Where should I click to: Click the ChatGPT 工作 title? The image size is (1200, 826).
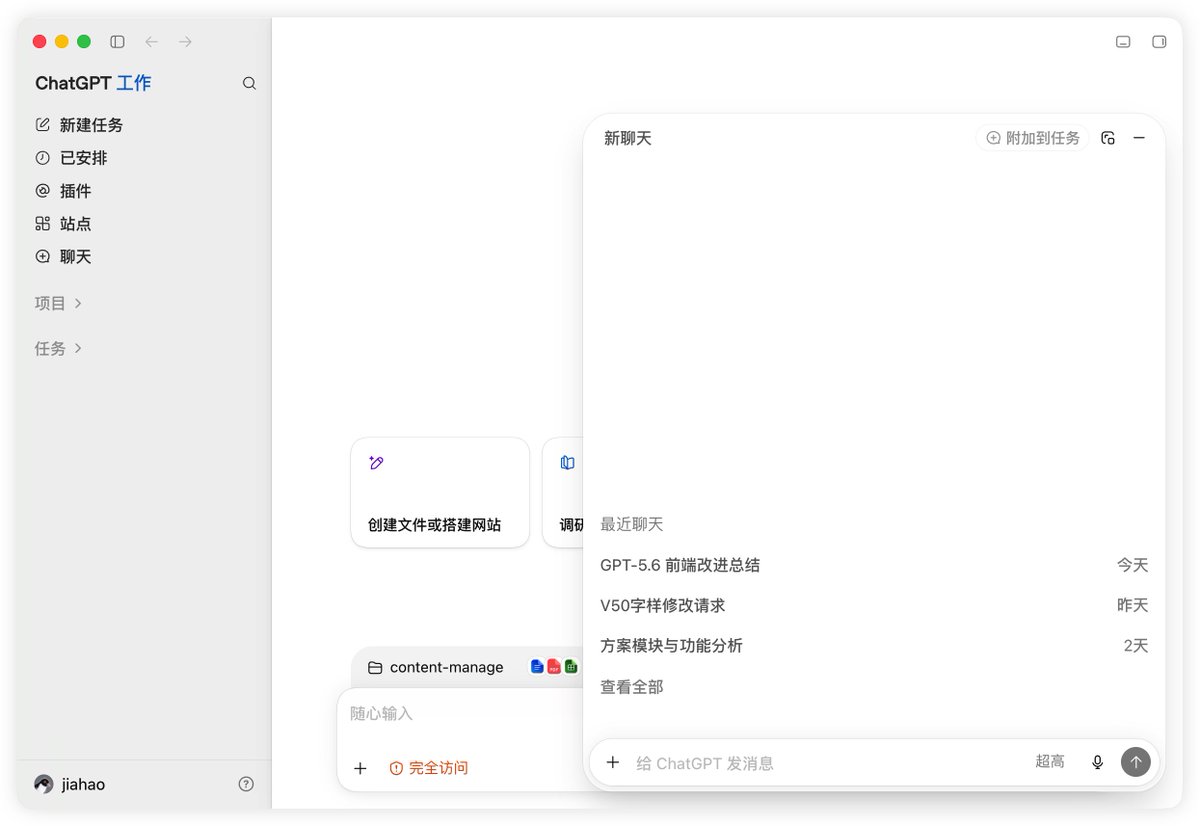coord(93,84)
